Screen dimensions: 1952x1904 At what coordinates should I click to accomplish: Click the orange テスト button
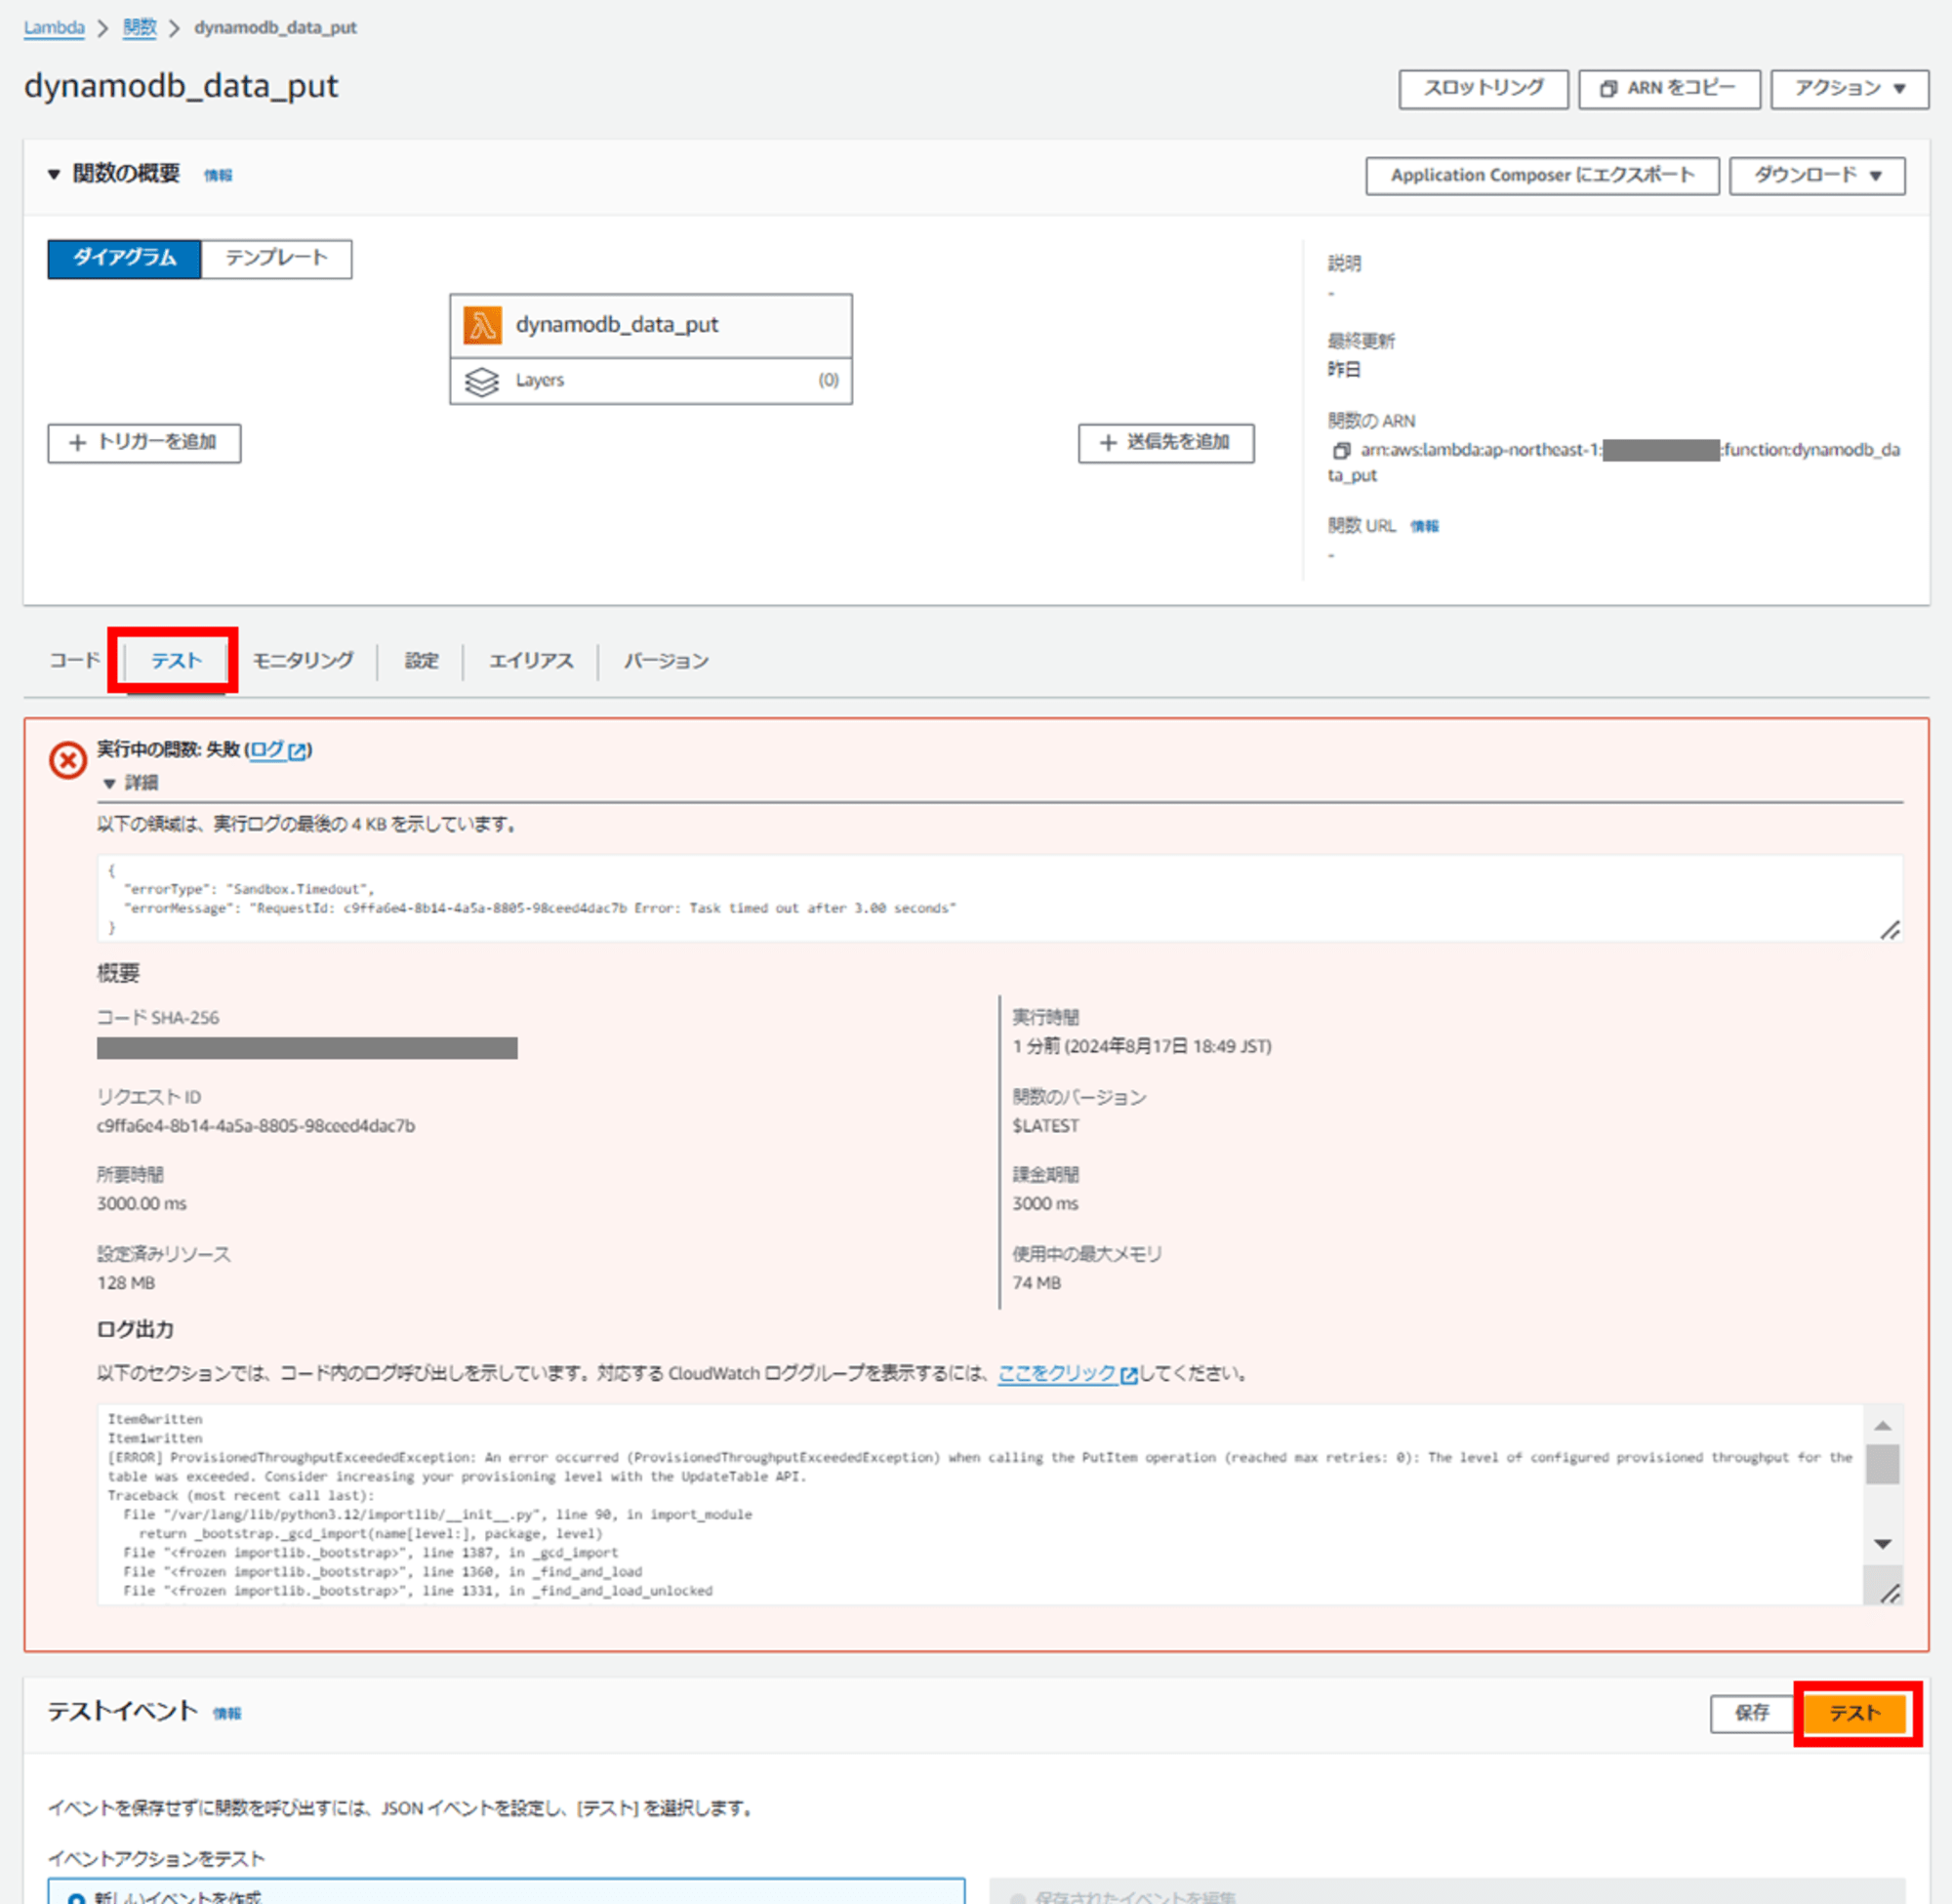pyautogui.click(x=1855, y=1713)
